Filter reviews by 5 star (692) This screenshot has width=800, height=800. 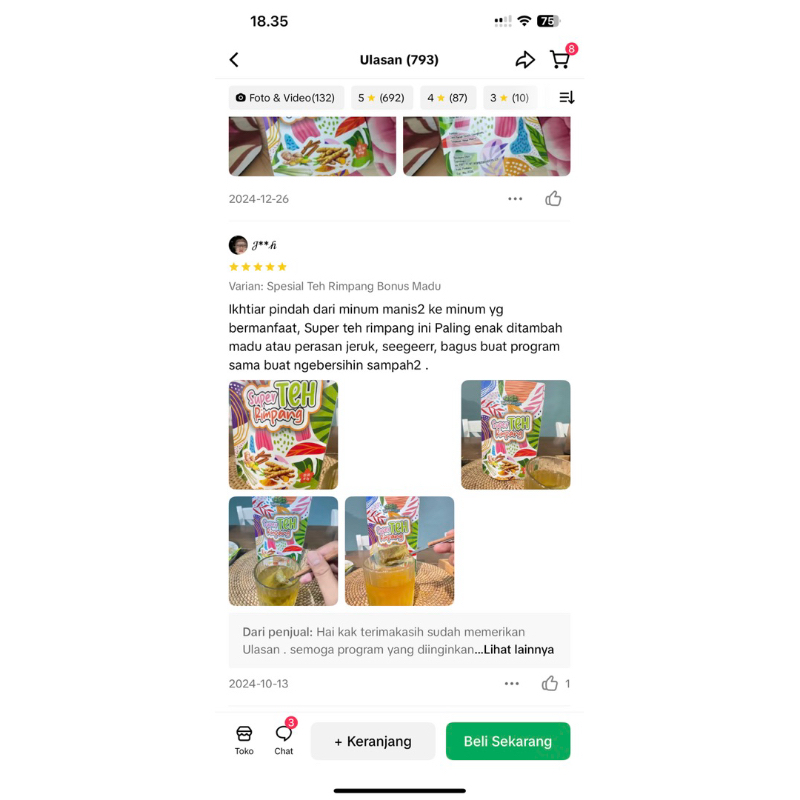pyautogui.click(x=382, y=97)
